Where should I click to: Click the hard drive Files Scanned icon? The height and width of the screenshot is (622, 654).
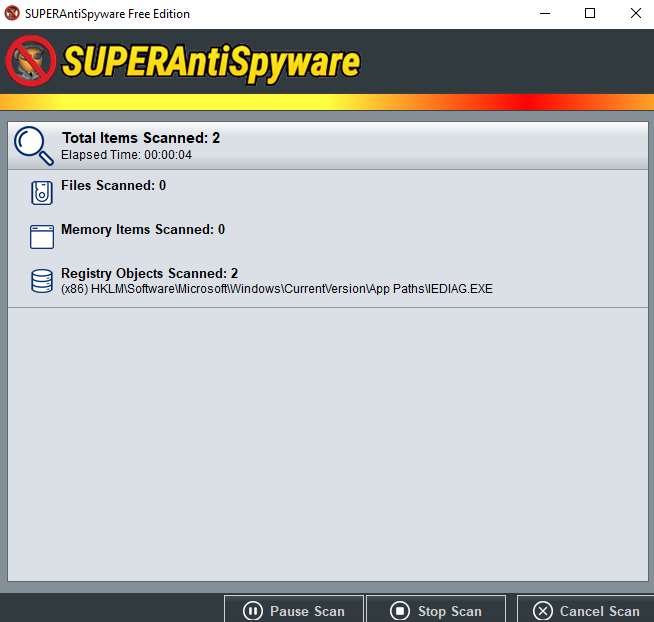(42, 193)
